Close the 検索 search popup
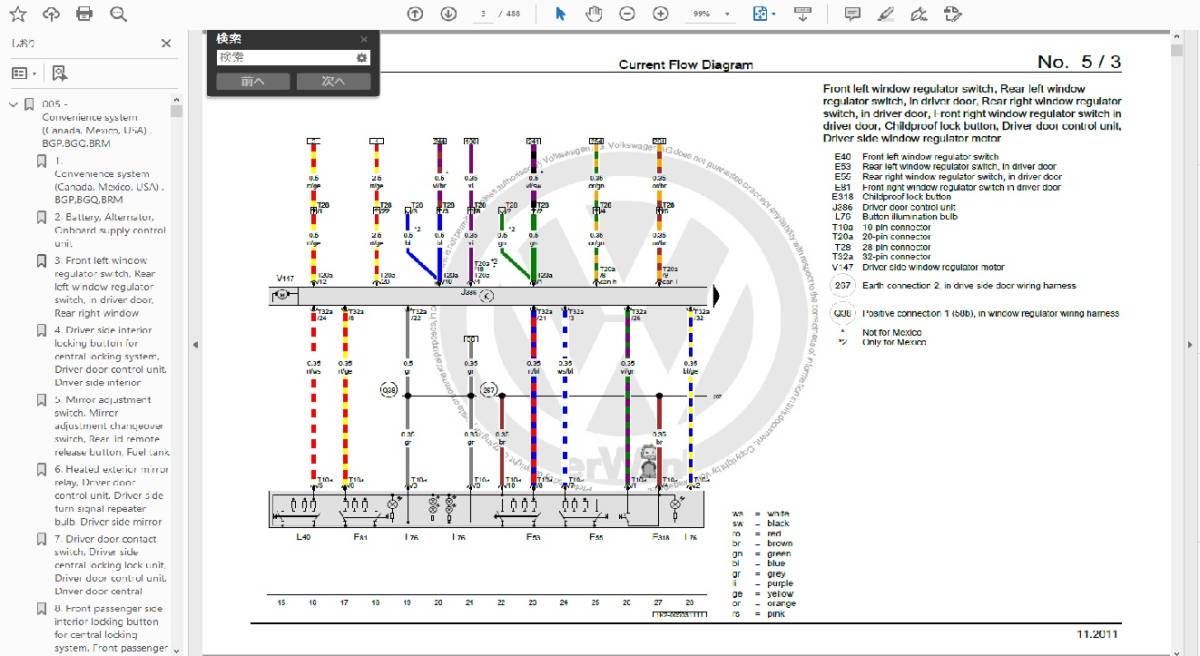 point(364,39)
